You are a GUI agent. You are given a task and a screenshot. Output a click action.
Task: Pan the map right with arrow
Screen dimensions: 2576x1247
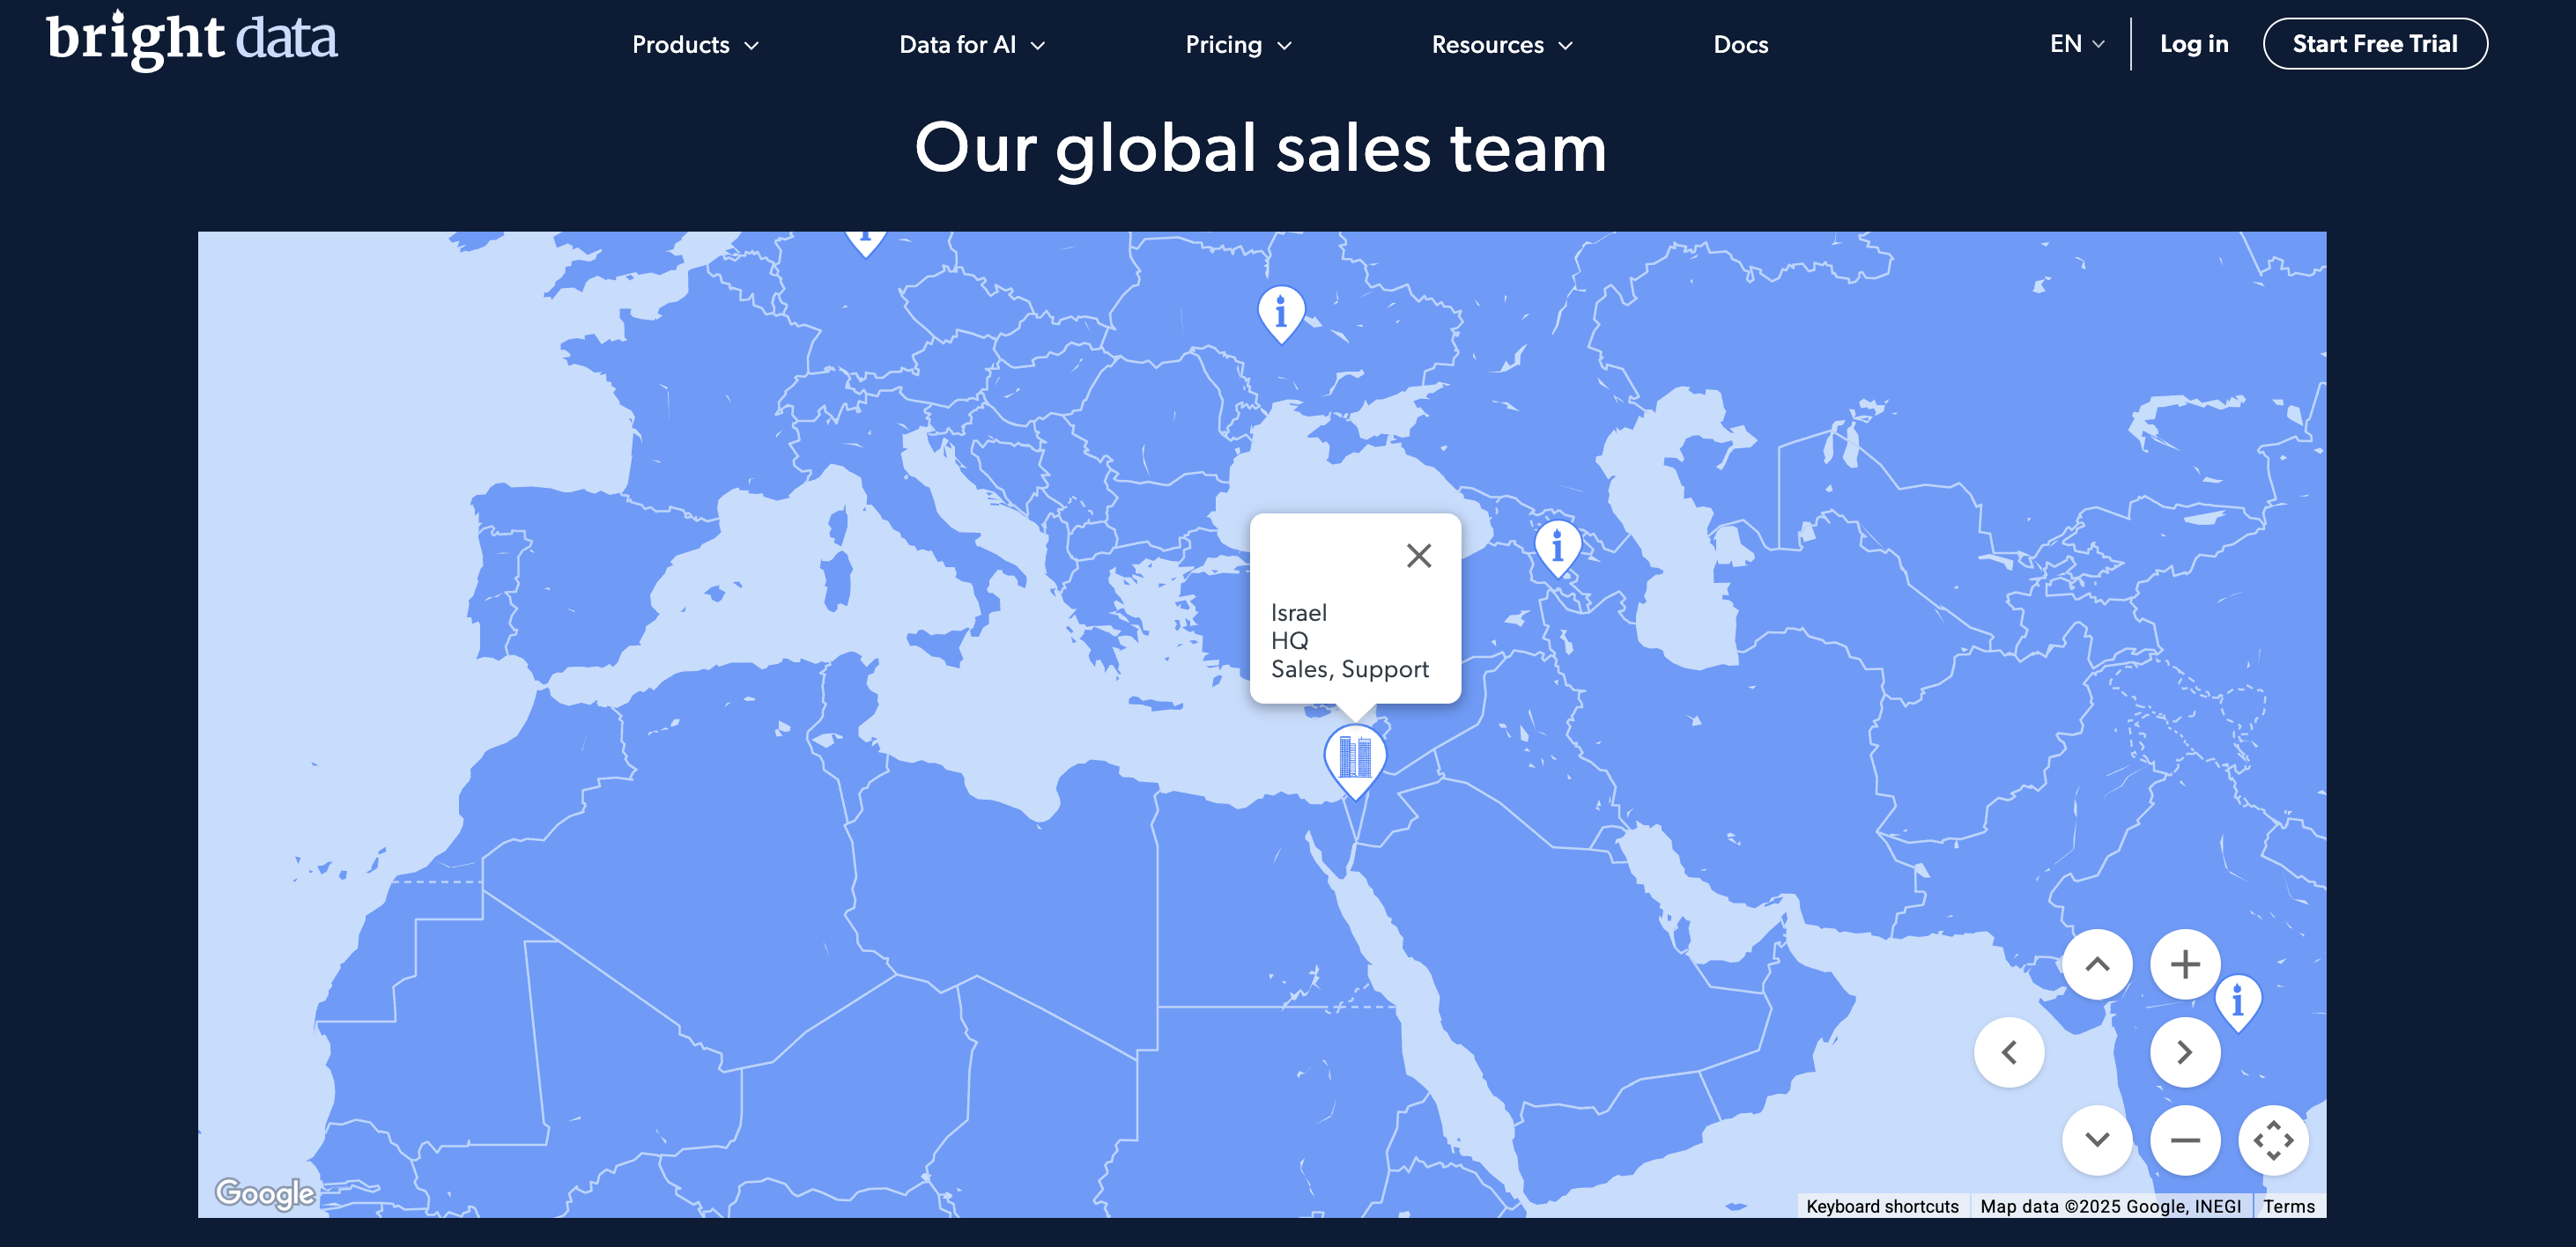coord(2185,1052)
